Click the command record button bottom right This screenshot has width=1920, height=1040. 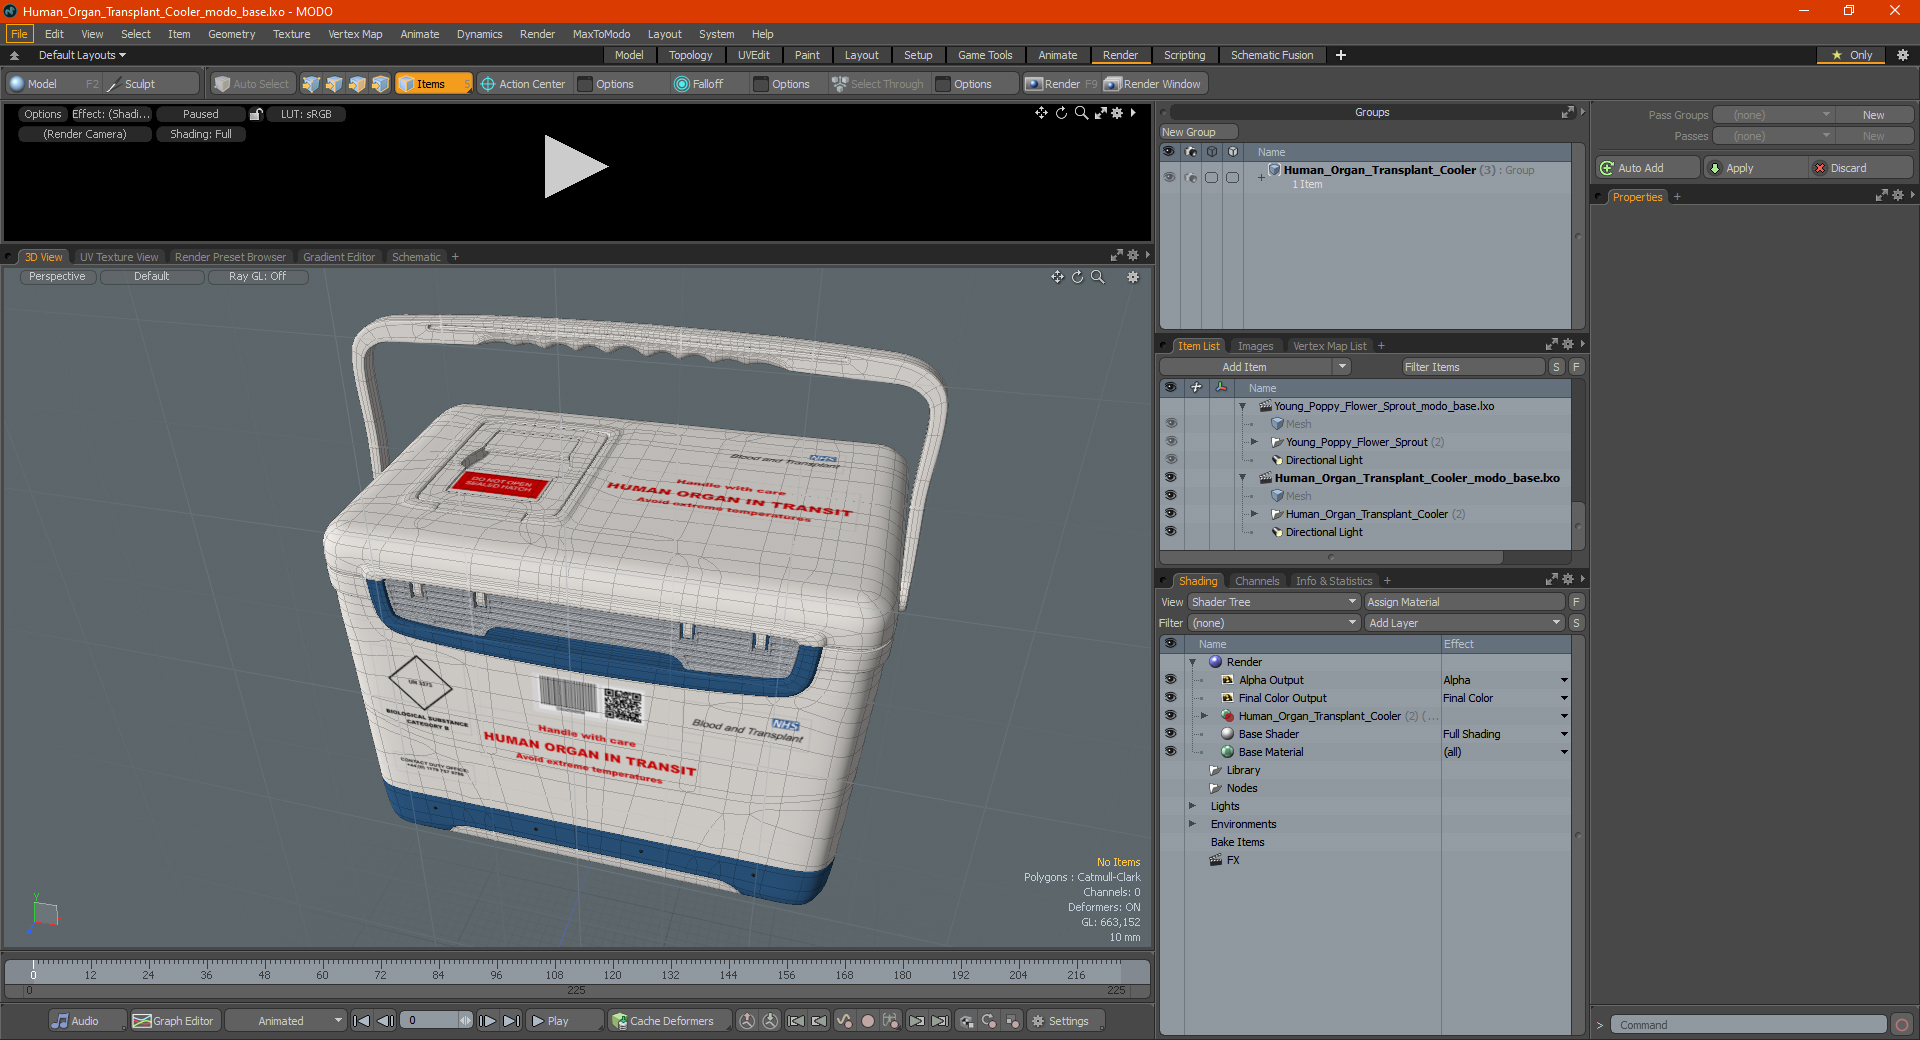coord(1902,1025)
